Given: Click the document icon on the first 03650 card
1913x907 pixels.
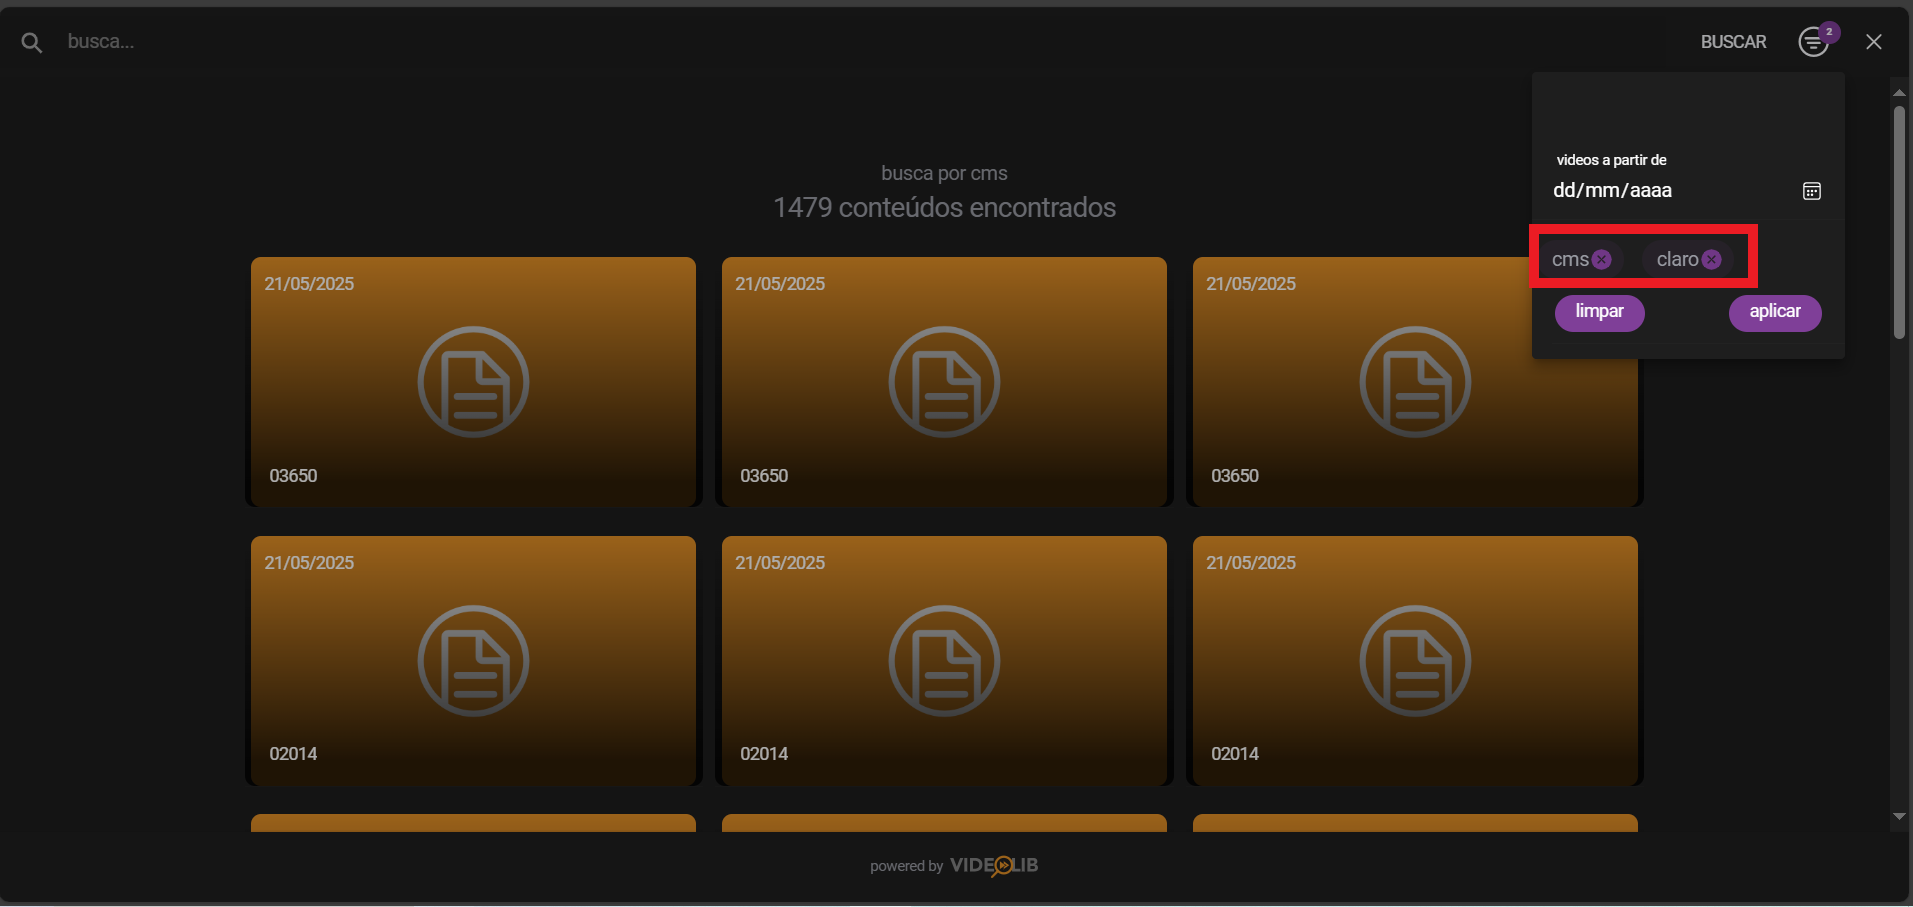Looking at the screenshot, I should [x=472, y=381].
